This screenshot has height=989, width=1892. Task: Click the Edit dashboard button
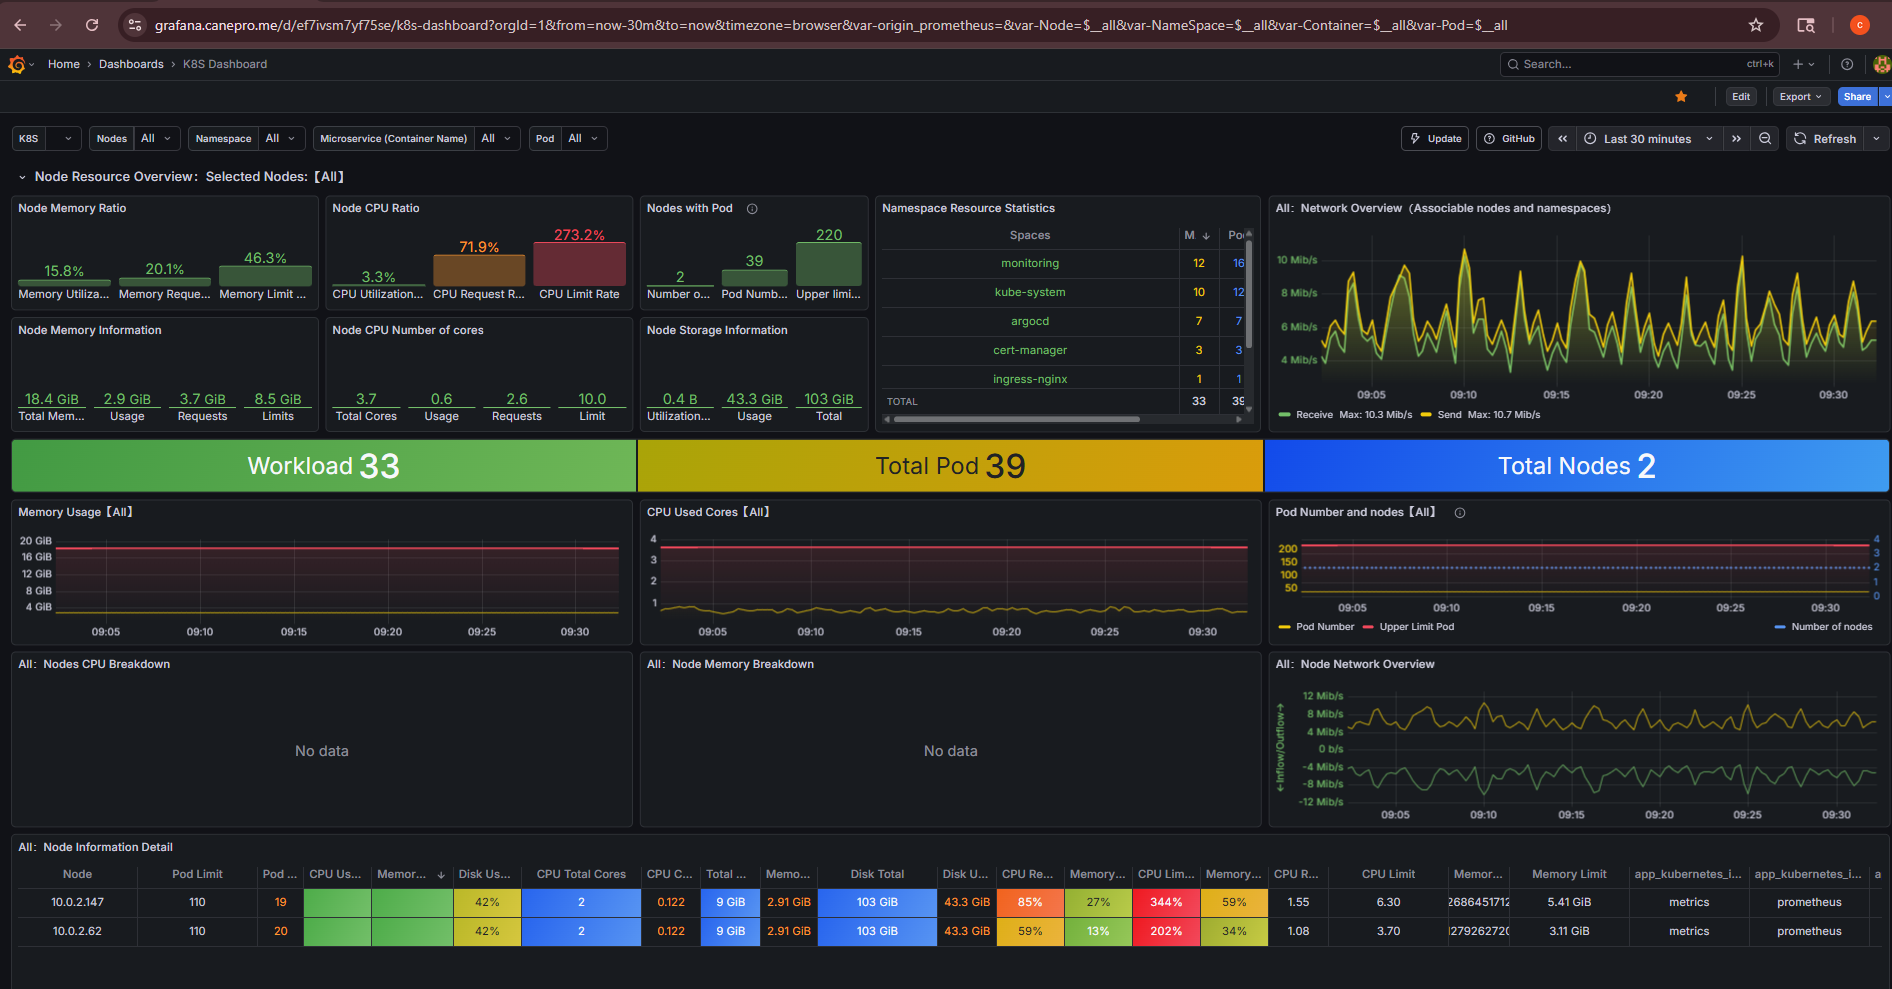coord(1741,97)
